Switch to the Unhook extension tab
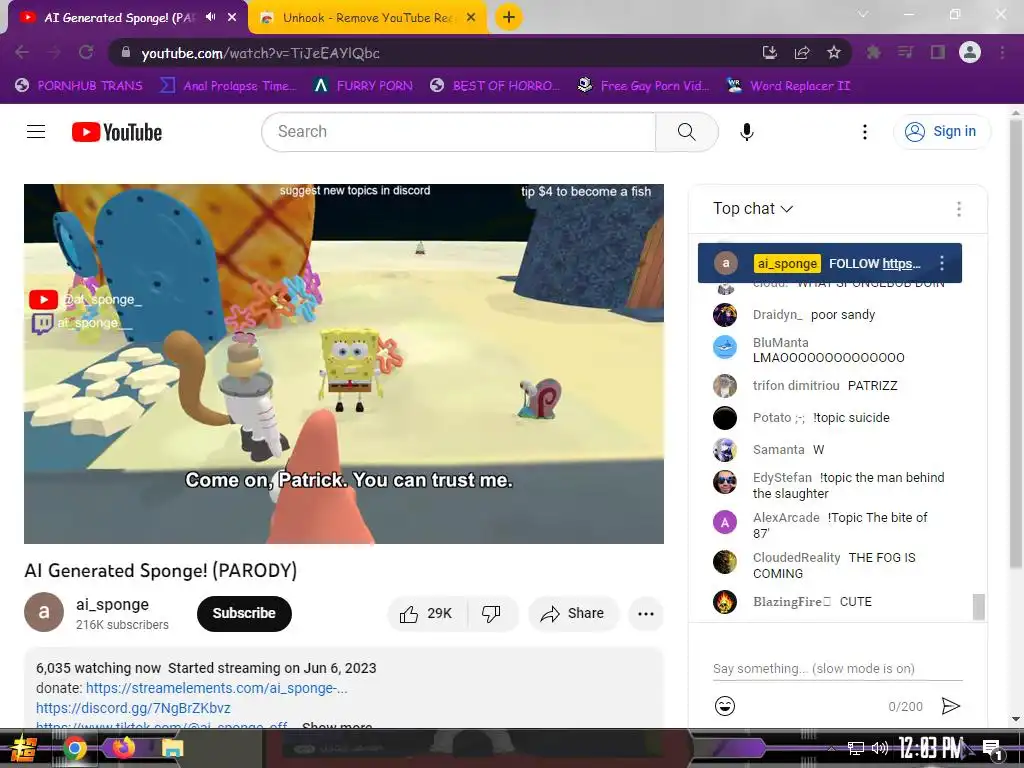 tap(368, 18)
